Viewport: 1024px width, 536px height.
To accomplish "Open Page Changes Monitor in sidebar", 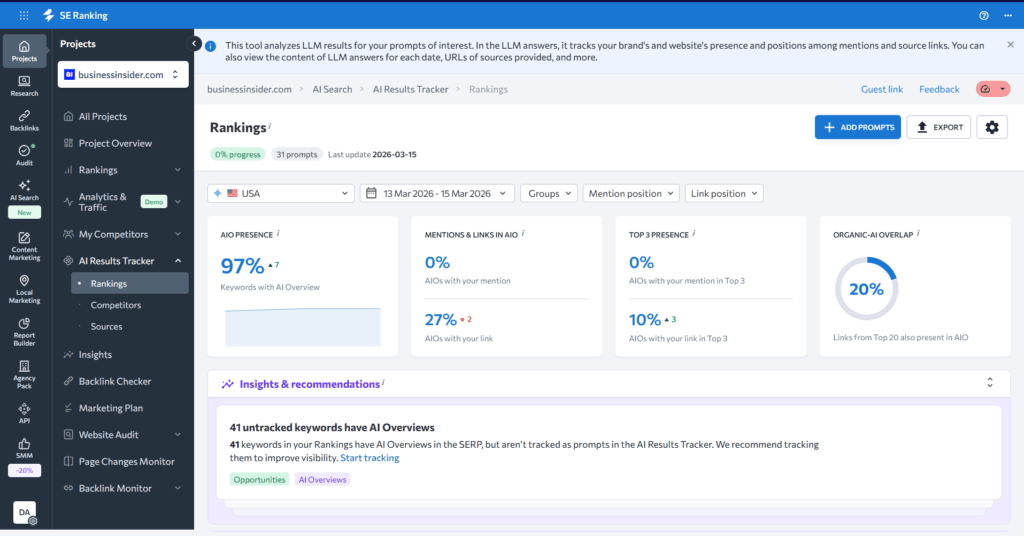I will (x=127, y=461).
